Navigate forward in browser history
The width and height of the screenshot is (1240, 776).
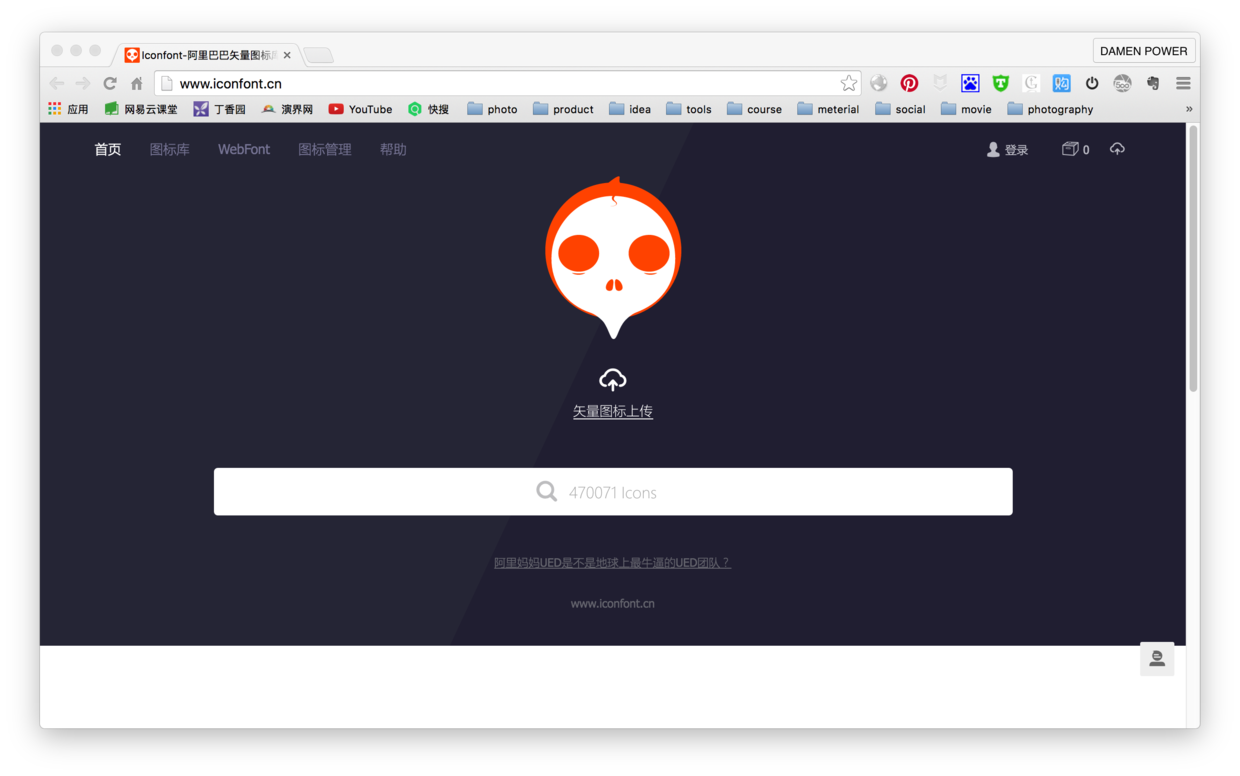pyautogui.click(x=83, y=83)
